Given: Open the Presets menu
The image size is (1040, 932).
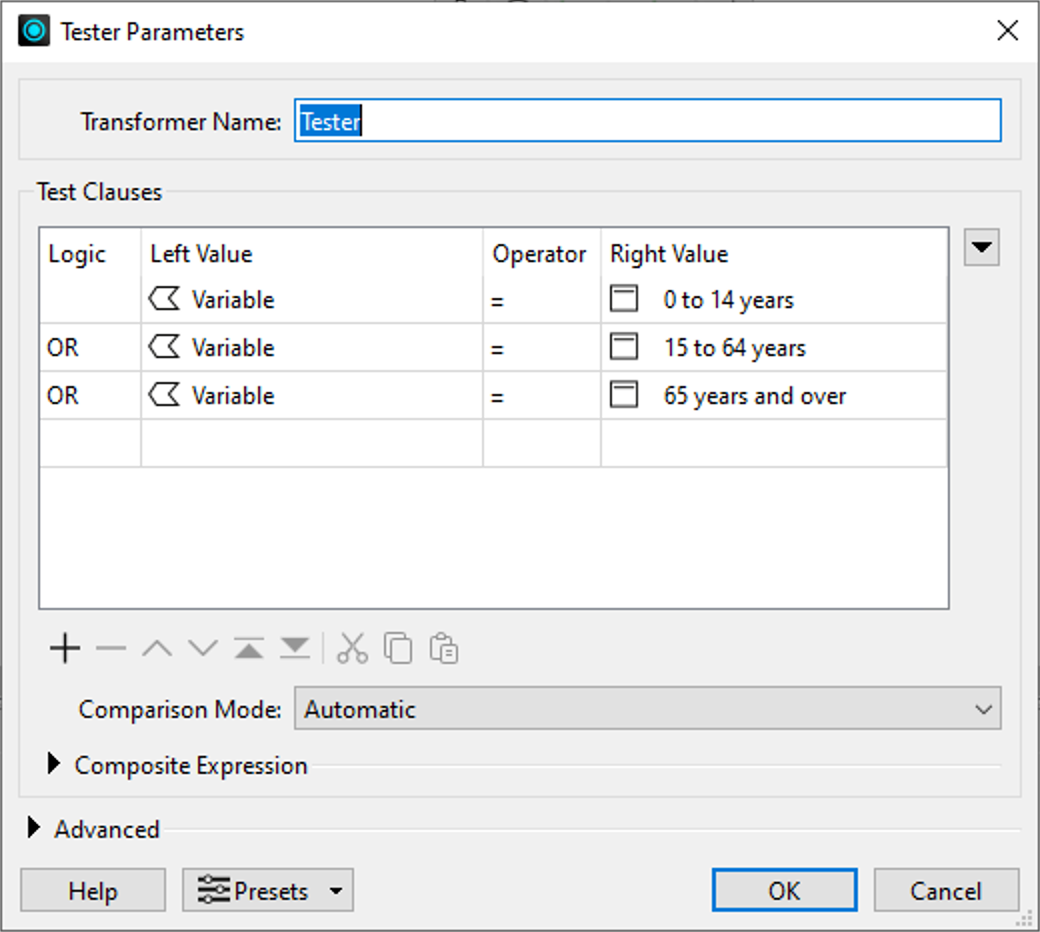Looking at the screenshot, I should [267, 890].
